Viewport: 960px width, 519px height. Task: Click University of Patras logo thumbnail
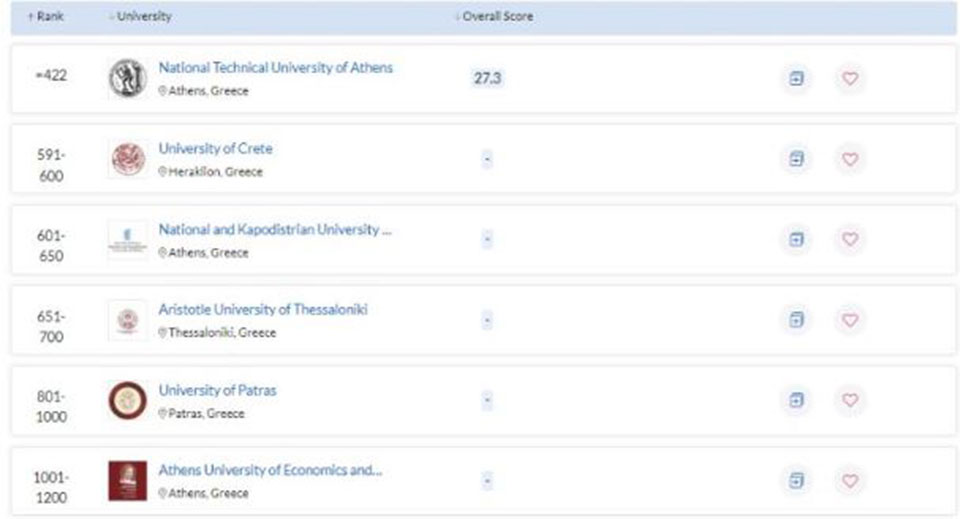click(127, 401)
